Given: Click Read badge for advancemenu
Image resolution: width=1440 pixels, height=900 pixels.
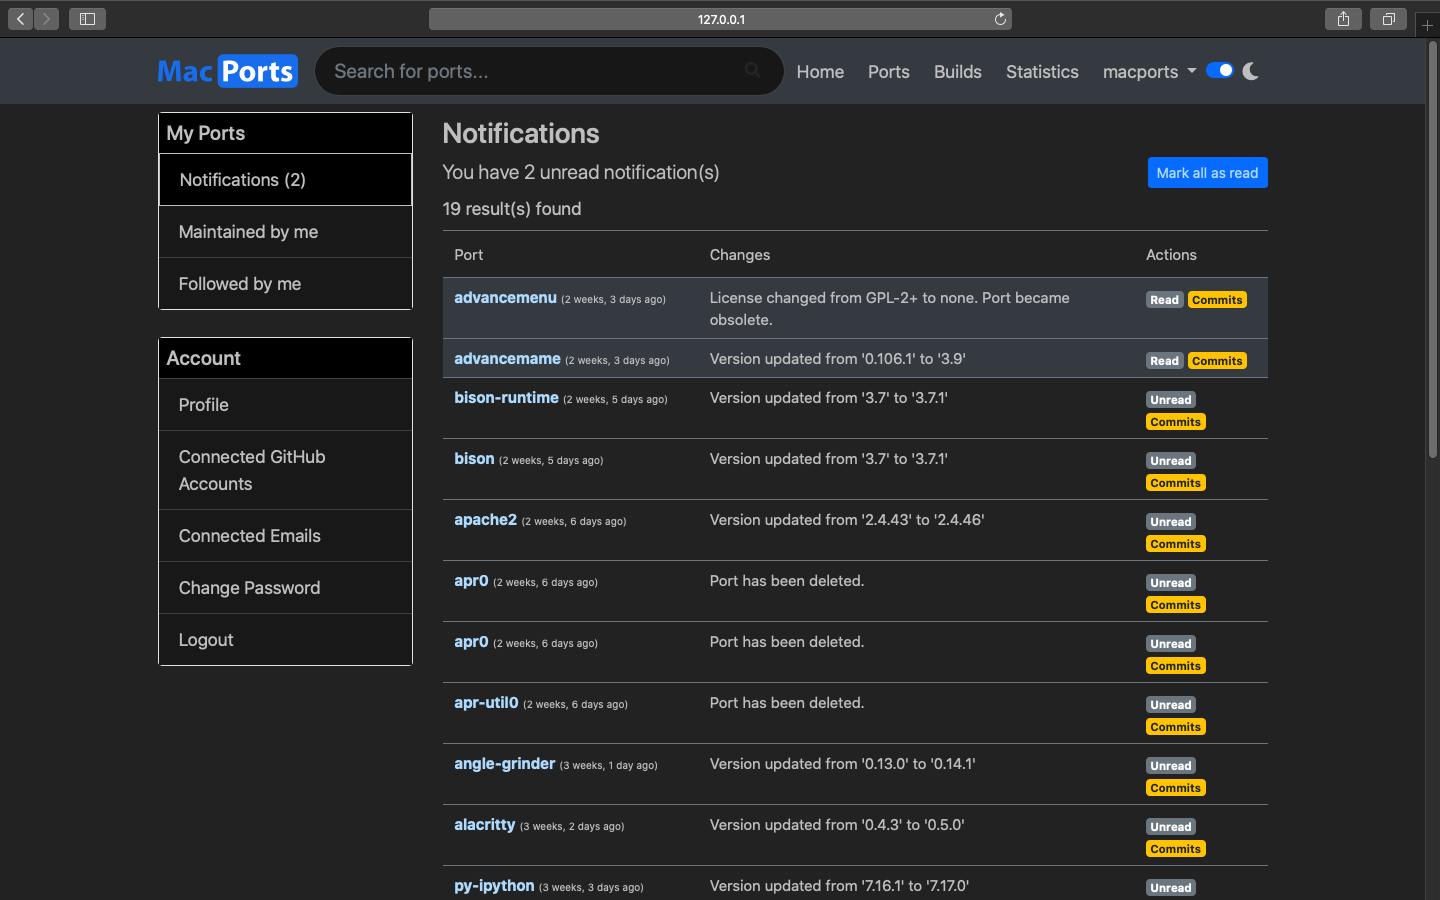Looking at the screenshot, I should (x=1164, y=300).
